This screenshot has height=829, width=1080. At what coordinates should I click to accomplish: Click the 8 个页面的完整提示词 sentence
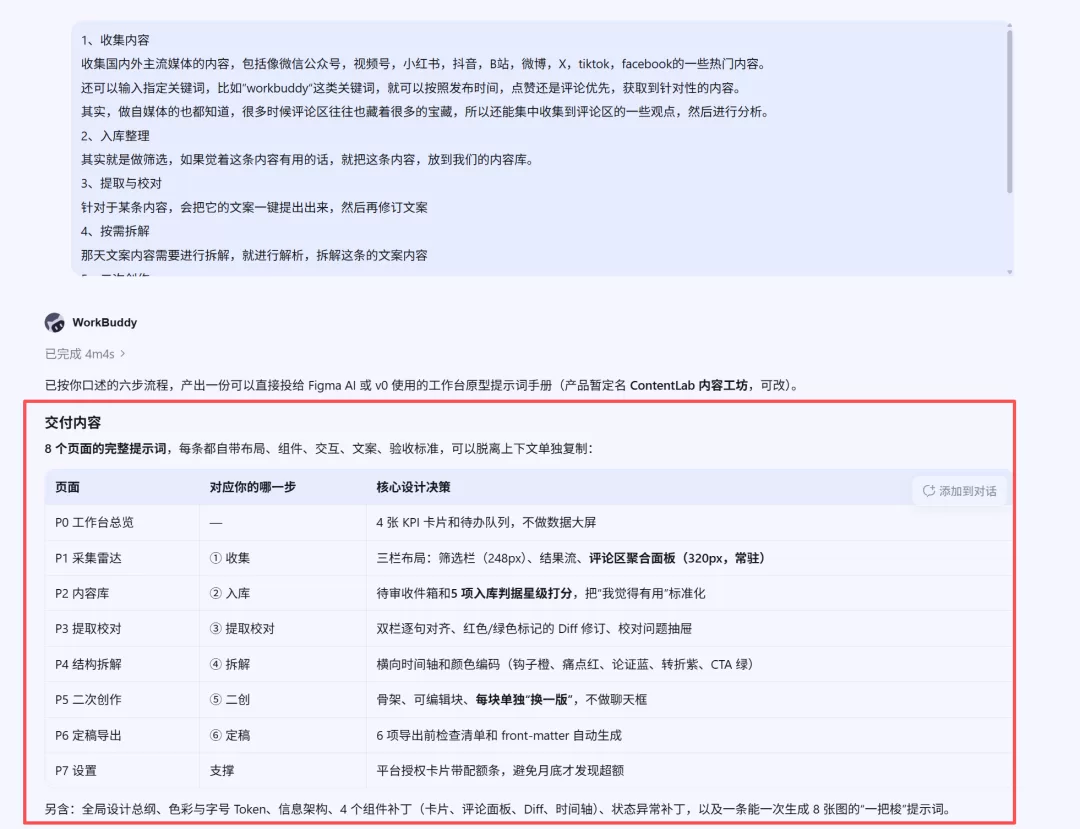[x=318, y=449]
